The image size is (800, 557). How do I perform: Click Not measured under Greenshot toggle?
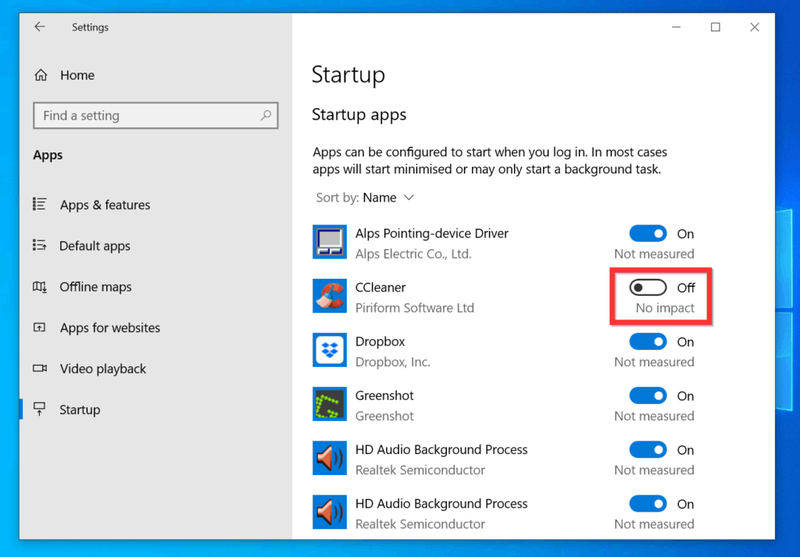click(654, 416)
